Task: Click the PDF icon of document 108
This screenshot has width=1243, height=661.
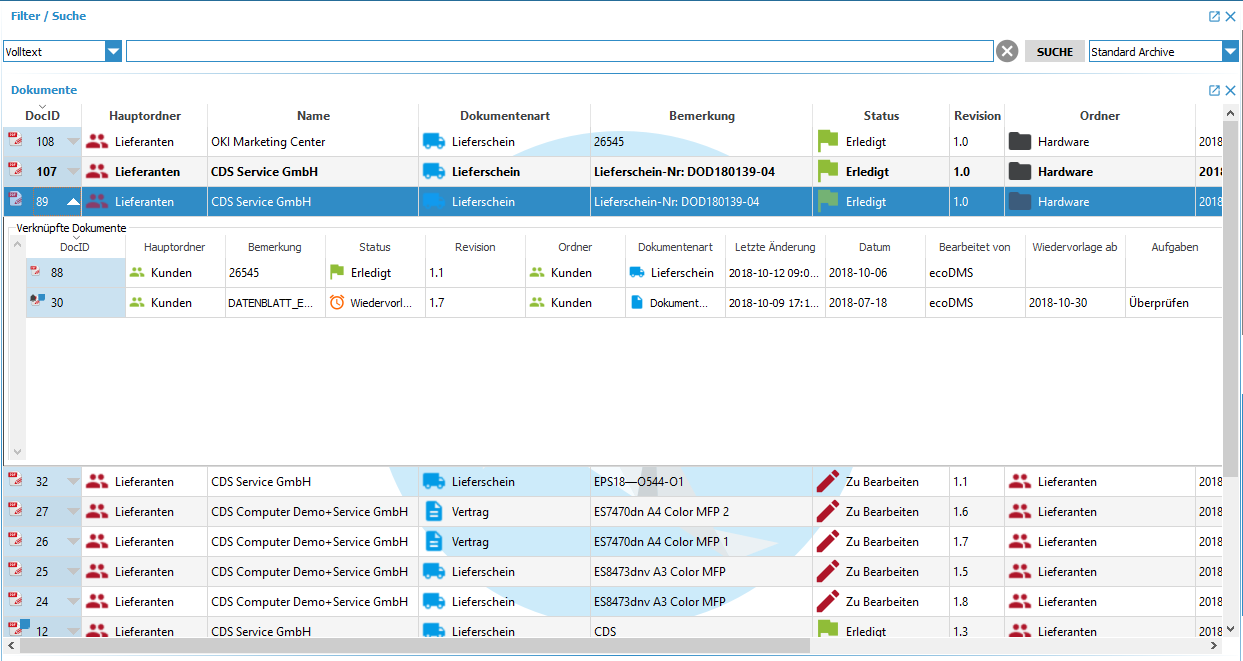Action: (x=15, y=140)
